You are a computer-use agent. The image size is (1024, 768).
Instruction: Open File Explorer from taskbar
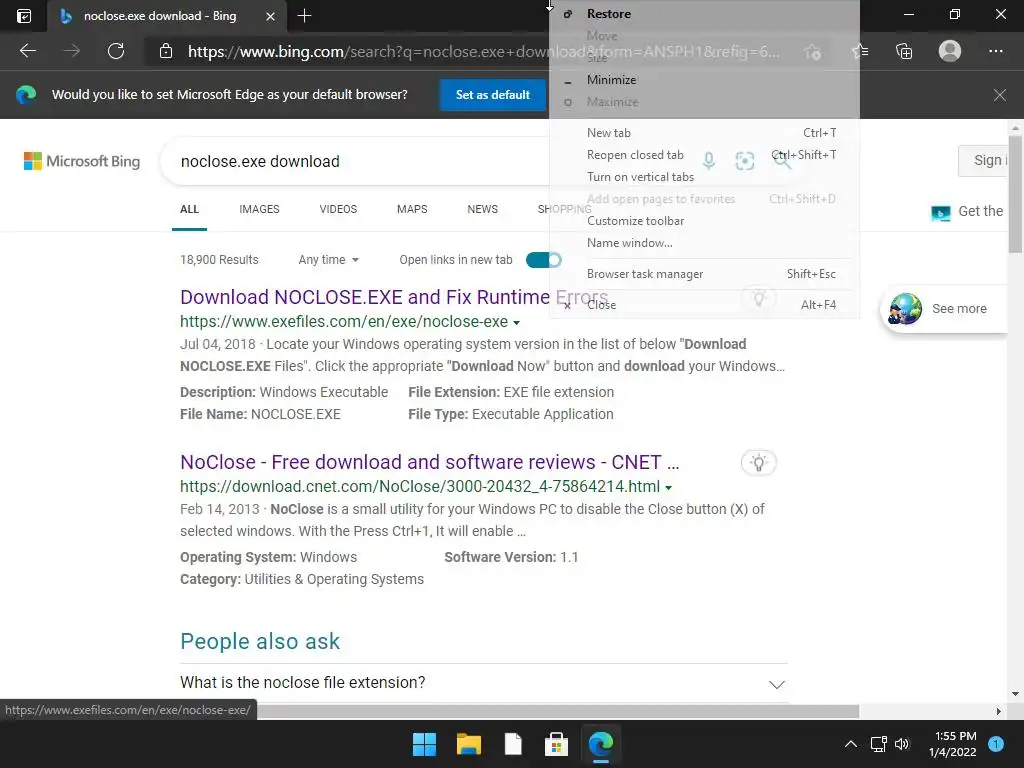pos(468,744)
